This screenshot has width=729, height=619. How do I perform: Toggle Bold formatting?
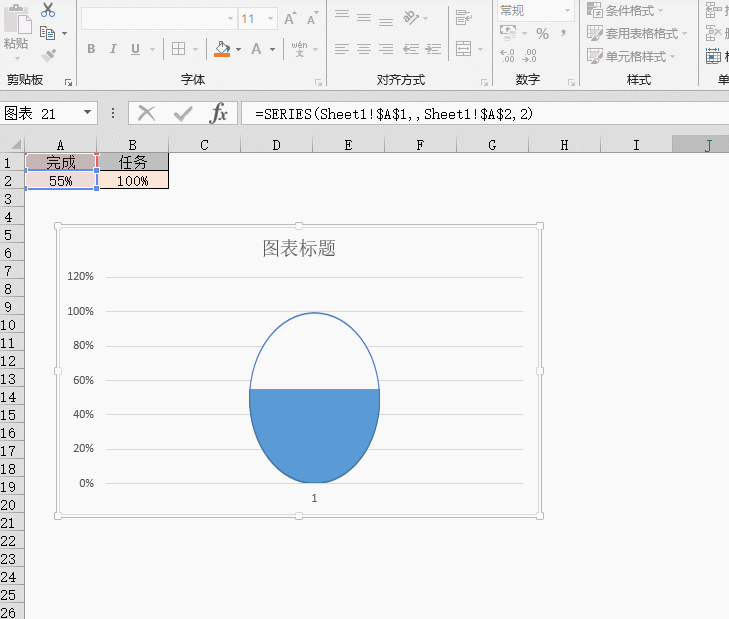coord(91,49)
